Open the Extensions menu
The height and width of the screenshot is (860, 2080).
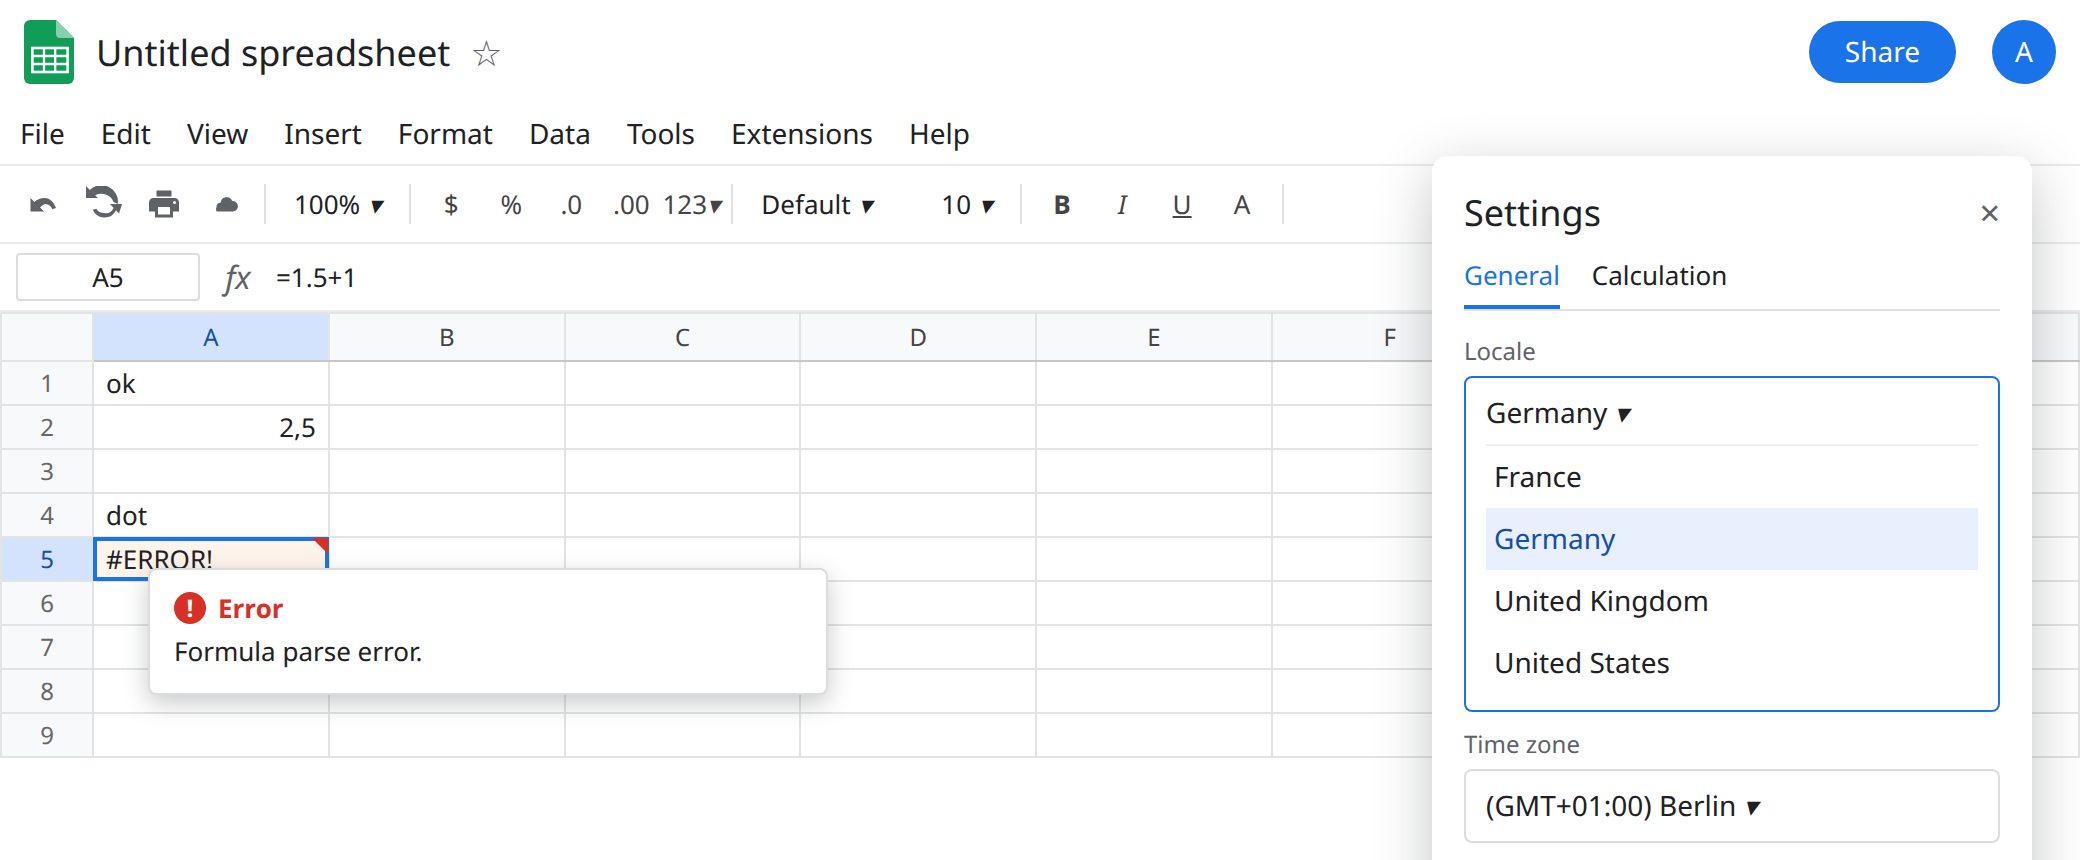pyautogui.click(x=801, y=134)
